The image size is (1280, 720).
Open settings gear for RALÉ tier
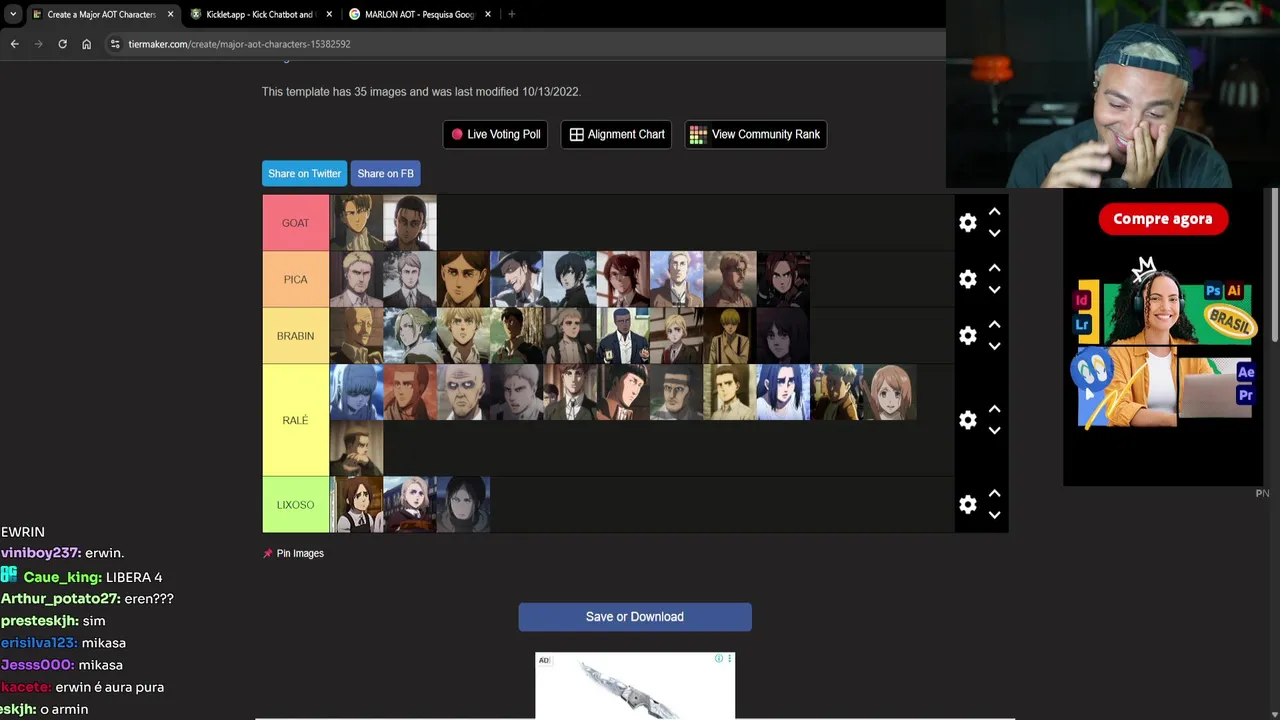click(968, 420)
